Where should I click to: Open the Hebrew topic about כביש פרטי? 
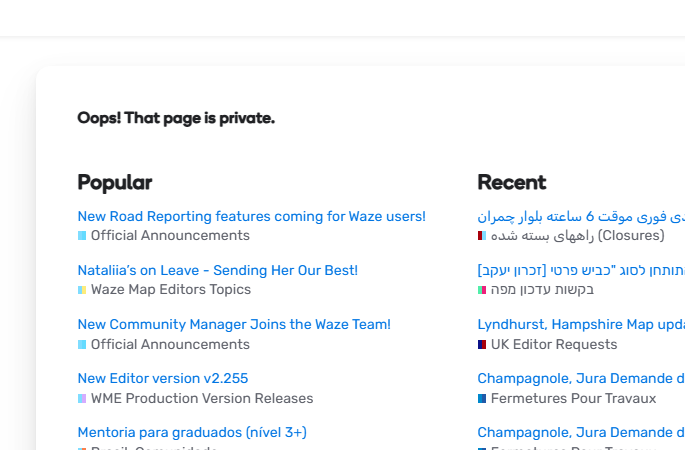click(580, 270)
